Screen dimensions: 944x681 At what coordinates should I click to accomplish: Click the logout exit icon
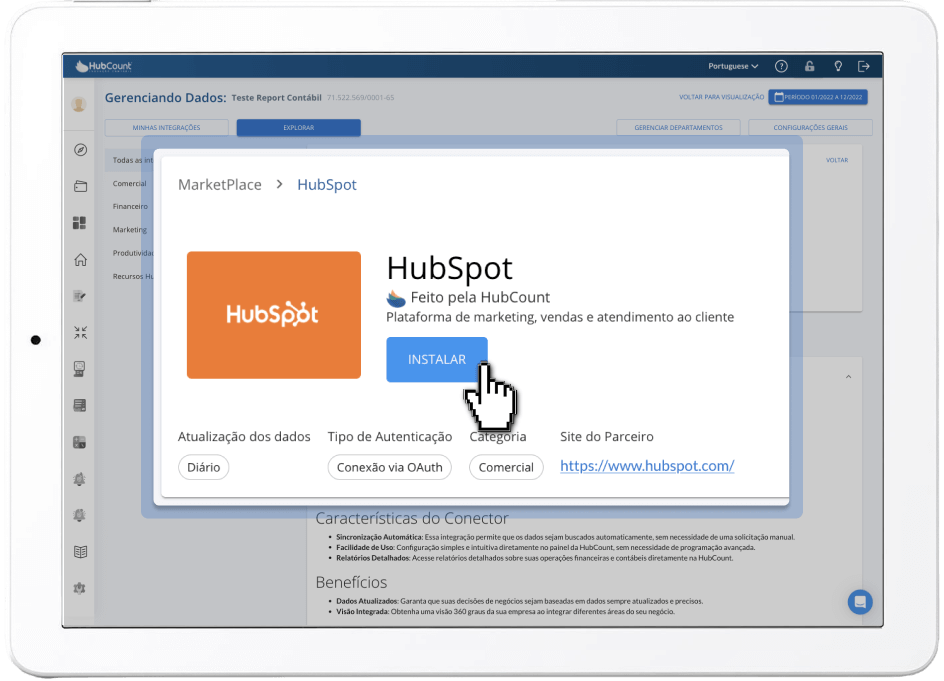[x=863, y=66]
